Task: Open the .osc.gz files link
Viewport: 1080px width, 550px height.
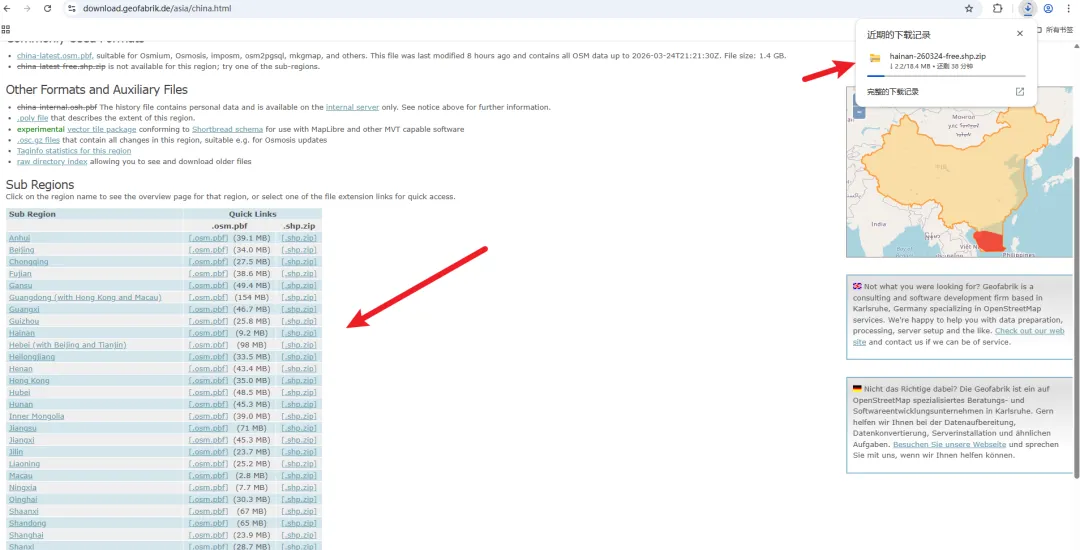Action: coord(39,140)
